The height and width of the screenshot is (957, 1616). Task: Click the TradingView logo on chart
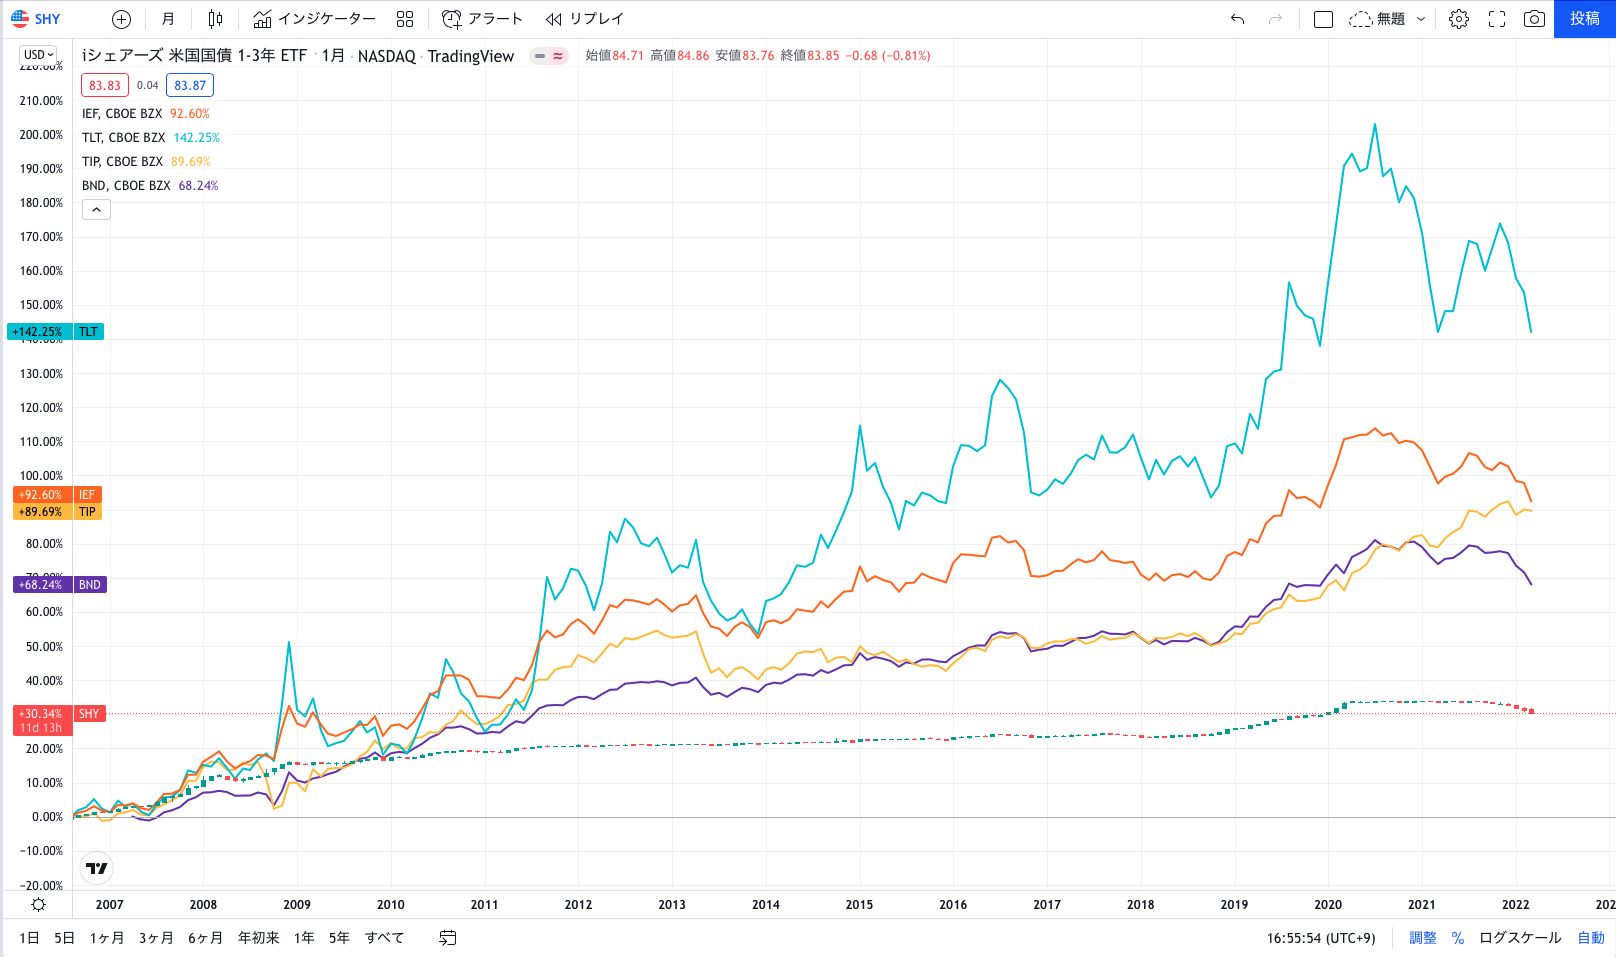point(96,868)
